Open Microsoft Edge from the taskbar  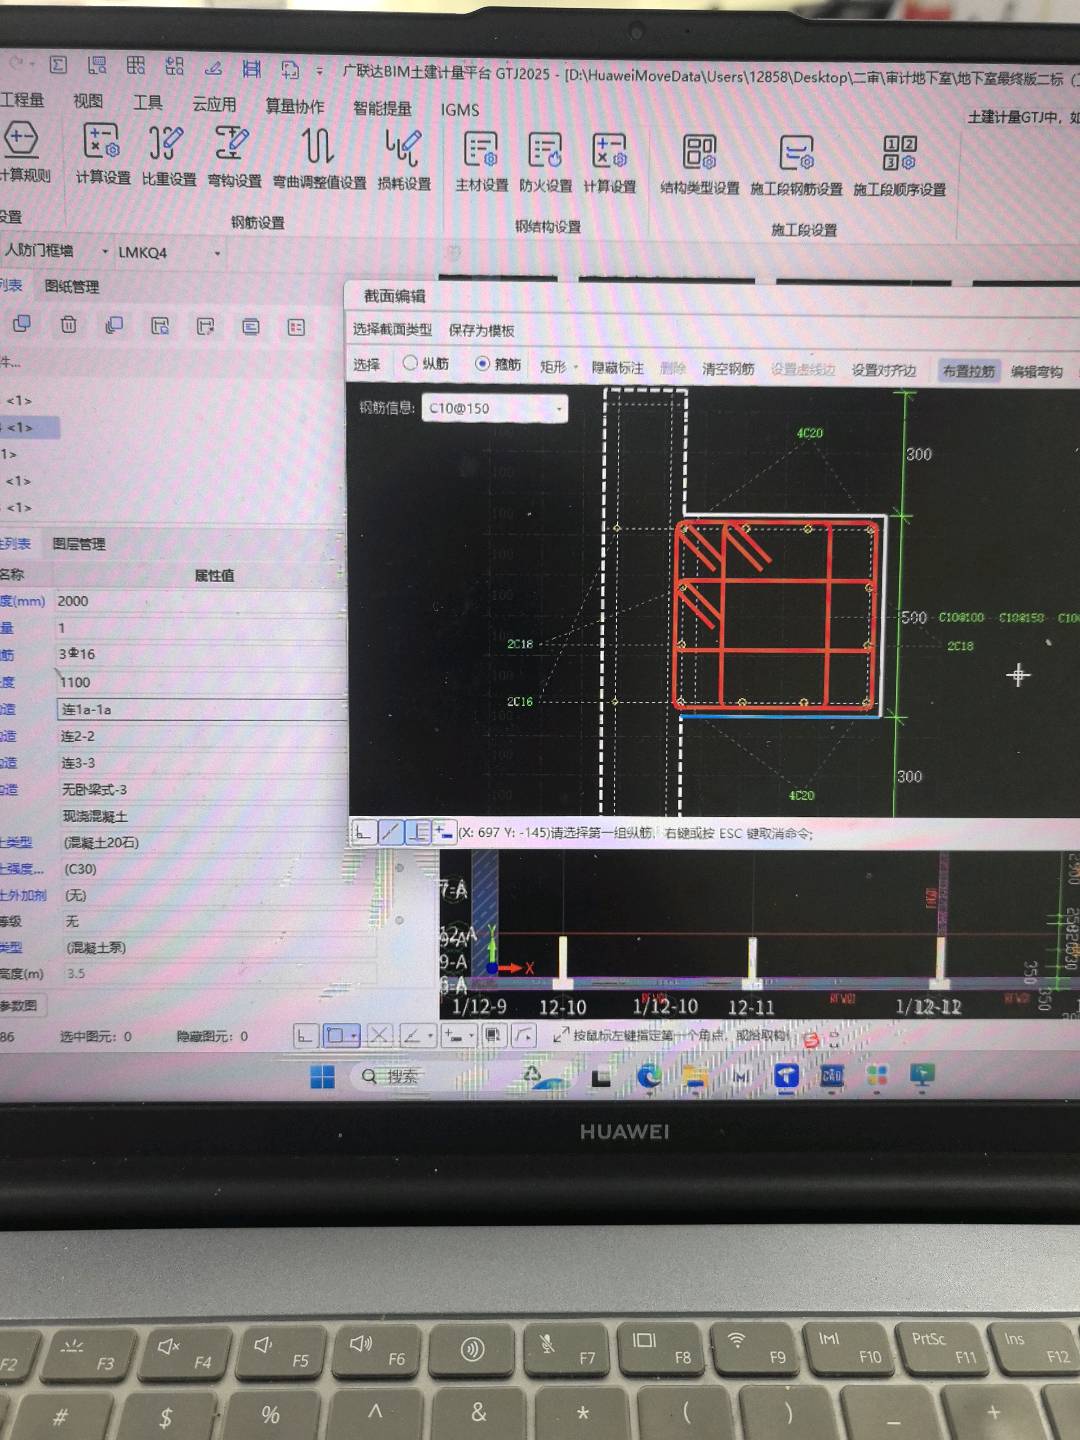tap(649, 1076)
